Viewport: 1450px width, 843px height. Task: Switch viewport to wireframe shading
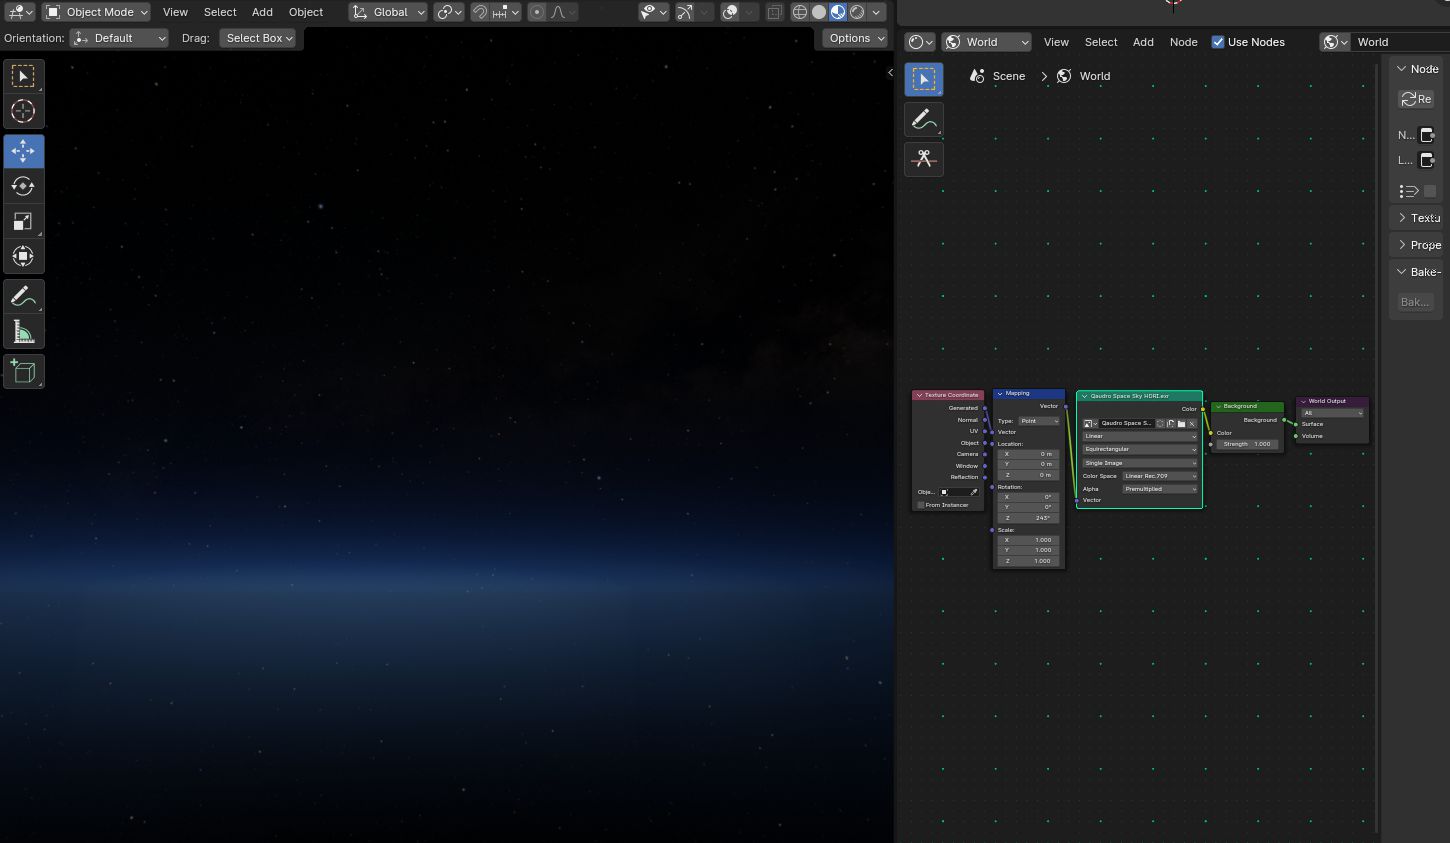799,12
